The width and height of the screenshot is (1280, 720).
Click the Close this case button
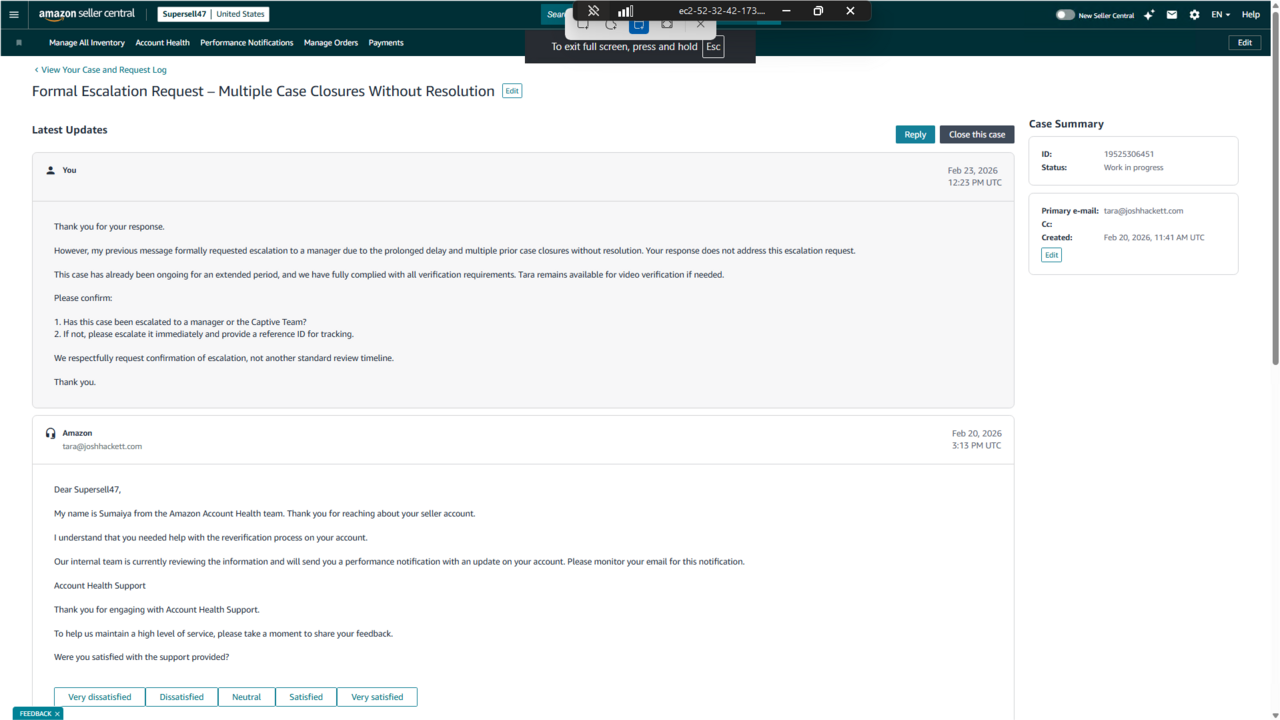pos(977,134)
